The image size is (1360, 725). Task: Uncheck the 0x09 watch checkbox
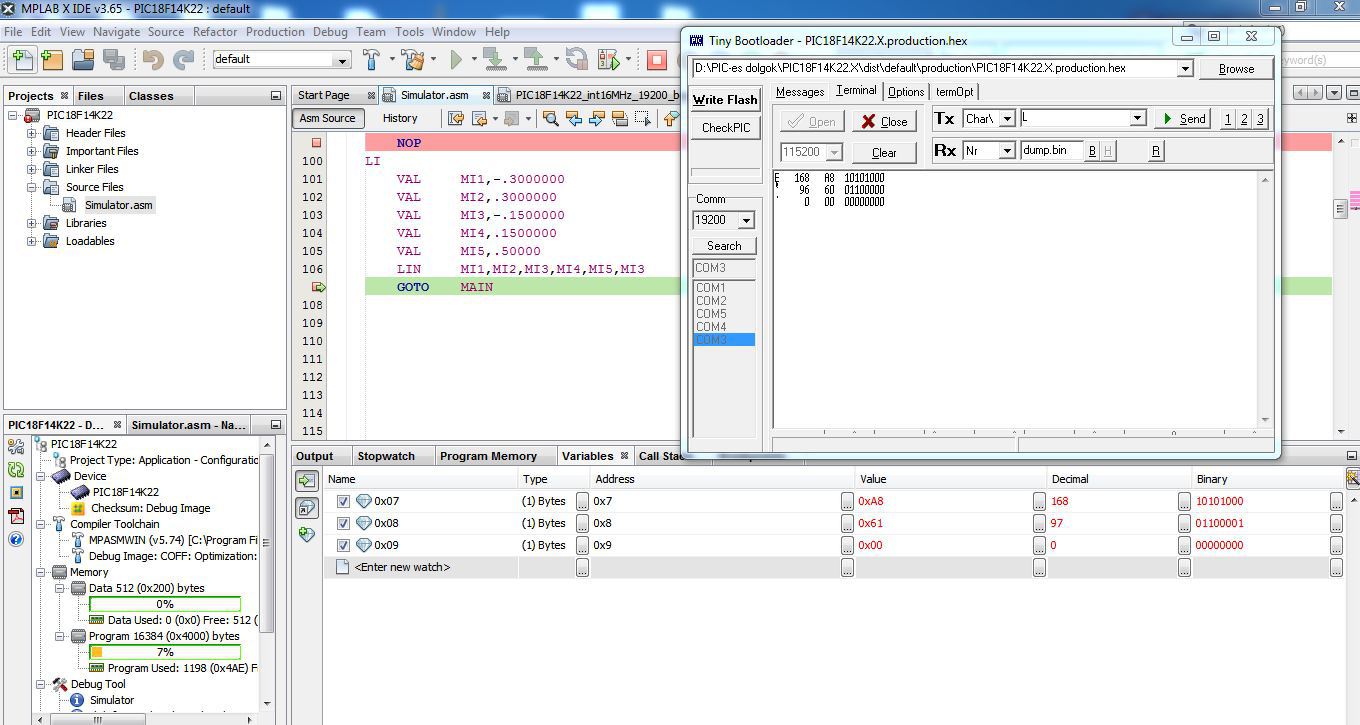point(343,545)
